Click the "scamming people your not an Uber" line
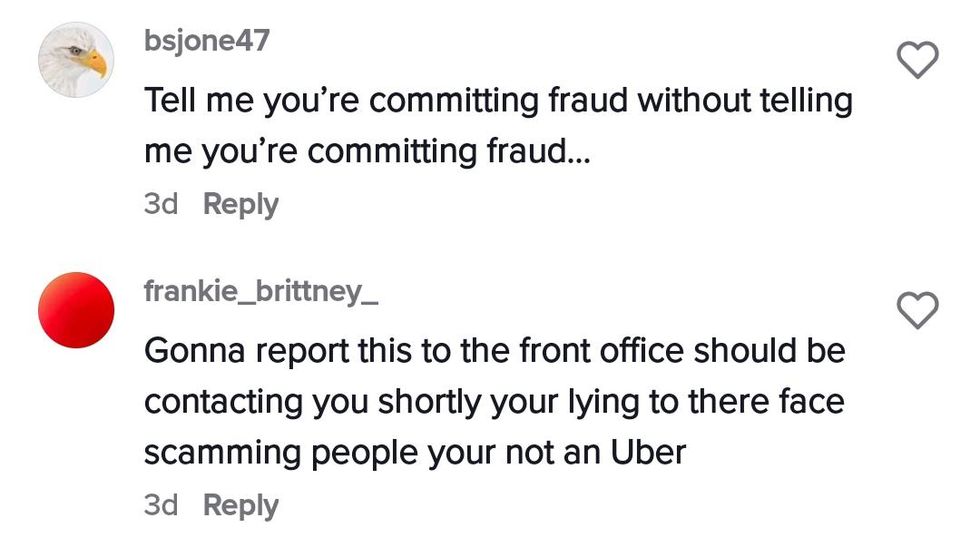This screenshot has width=980, height=536. click(x=415, y=452)
